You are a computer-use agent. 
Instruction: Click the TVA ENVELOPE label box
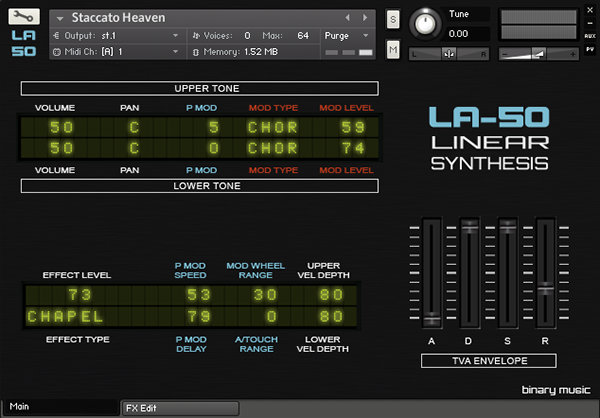(489, 361)
